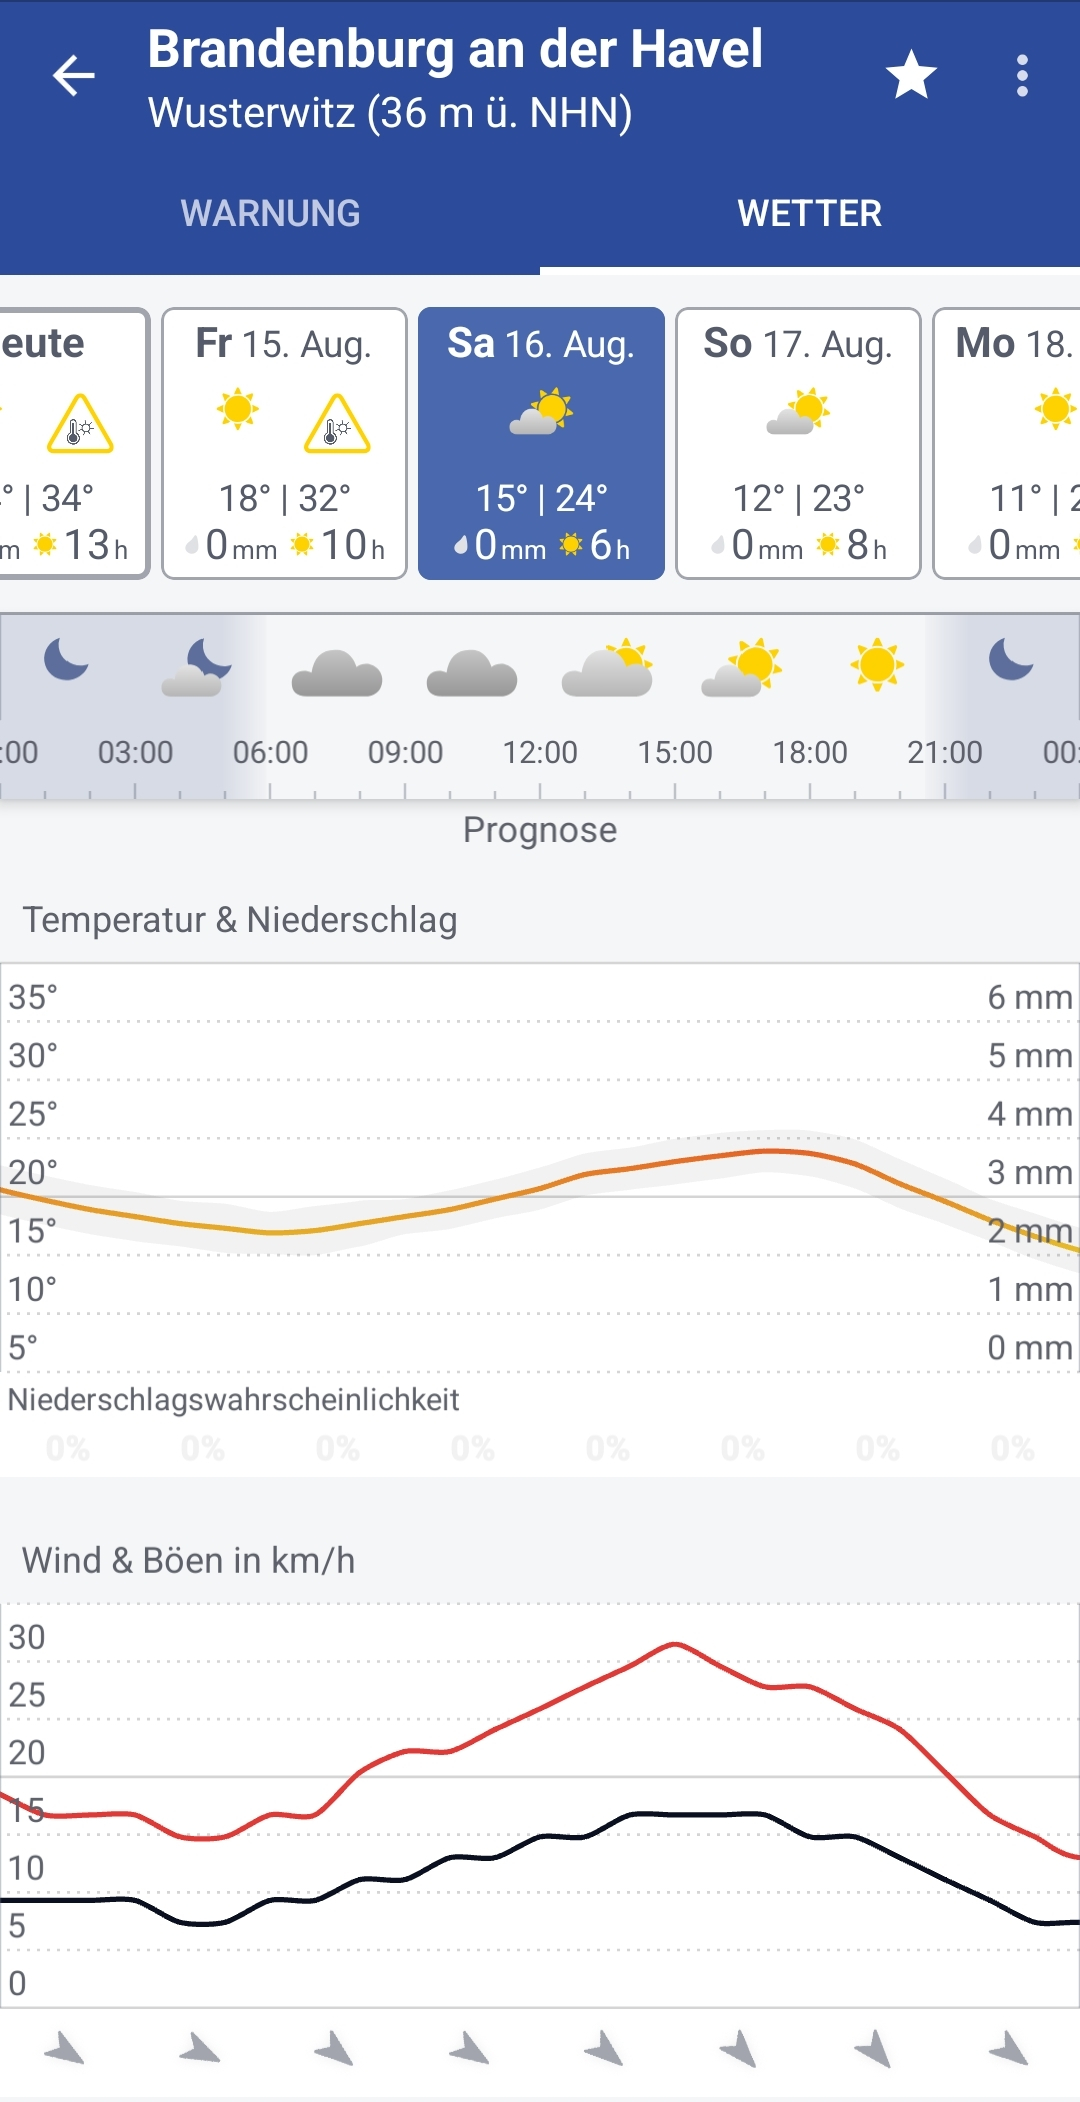
Task: Open the So 17. Aug. day card
Action: 798,443
